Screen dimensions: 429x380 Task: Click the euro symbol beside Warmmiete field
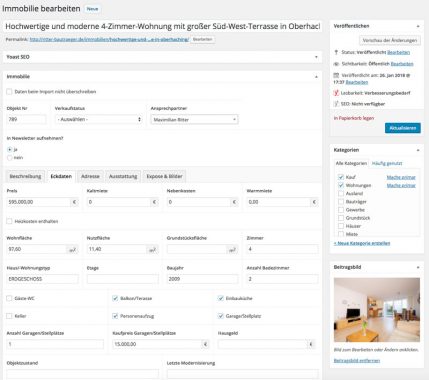[x=314, y=202]
